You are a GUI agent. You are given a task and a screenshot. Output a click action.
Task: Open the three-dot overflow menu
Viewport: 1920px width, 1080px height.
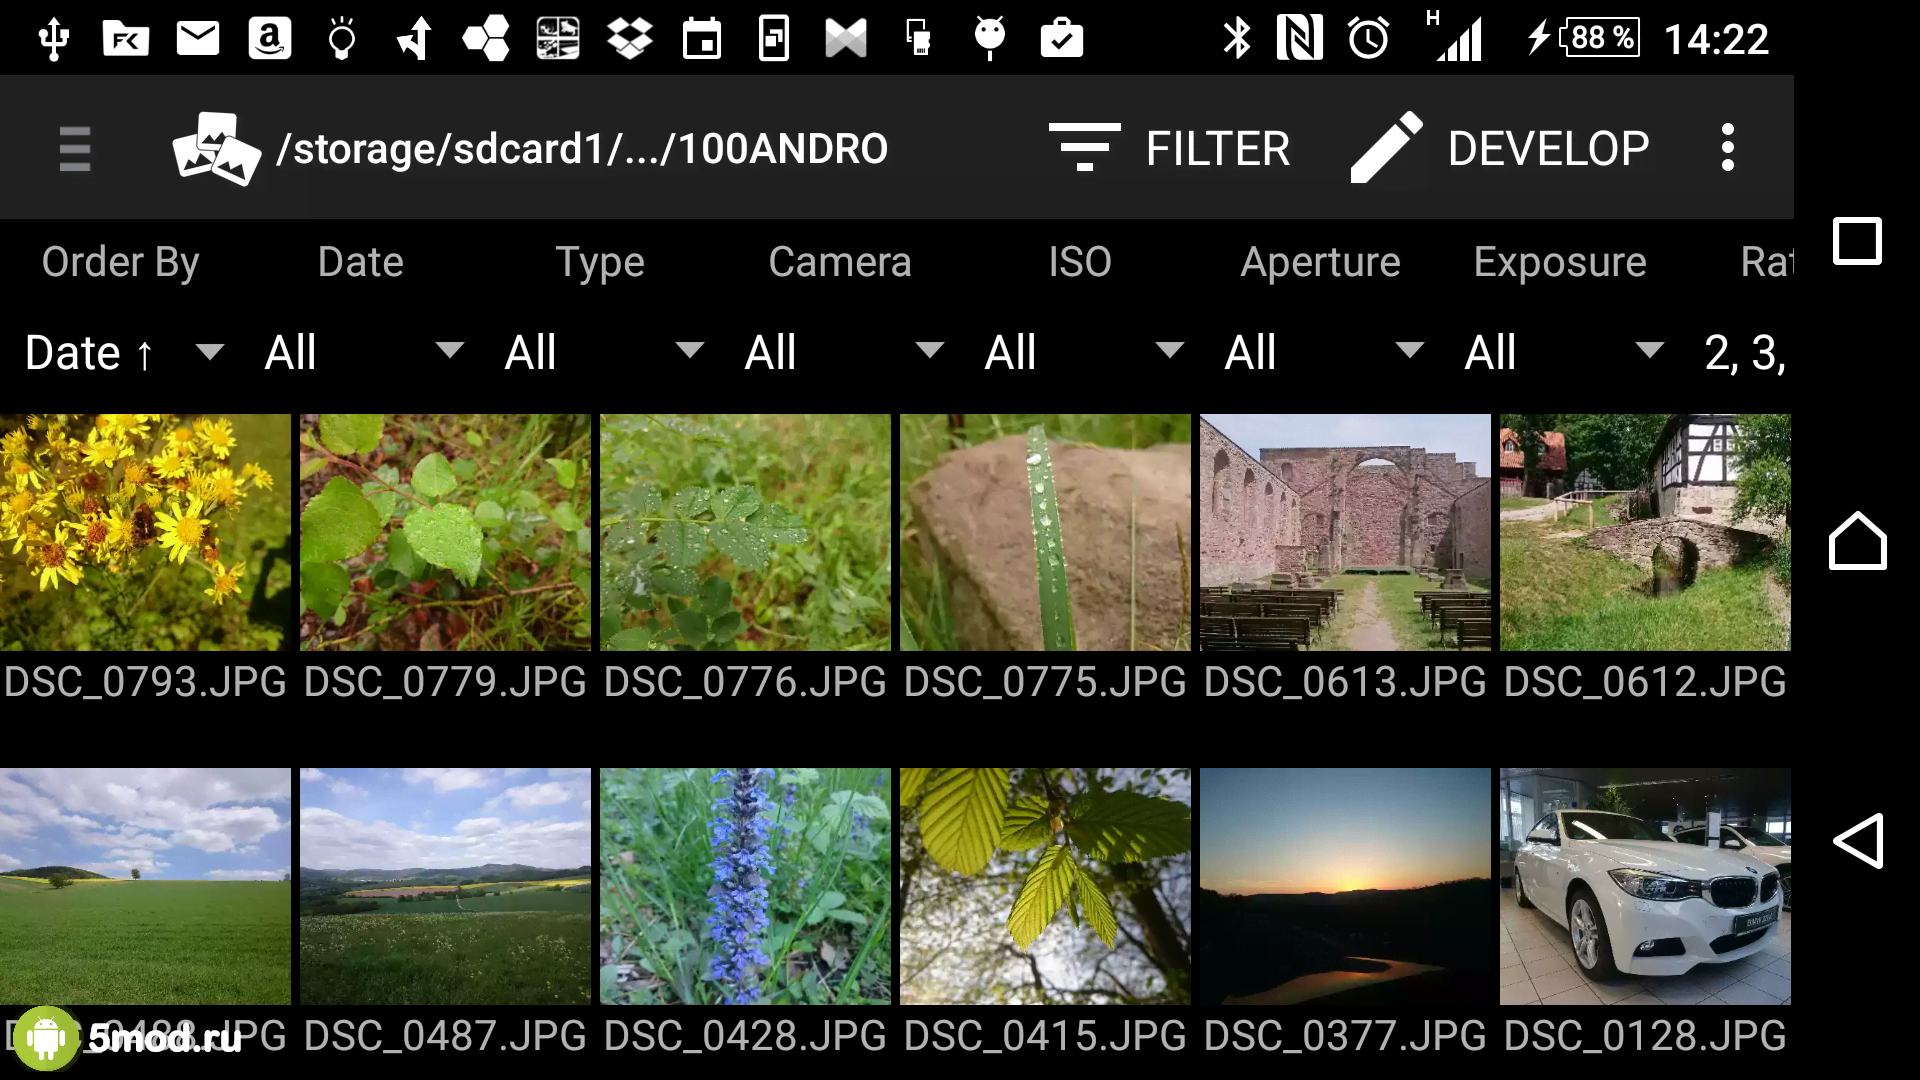click(x=1727, y=148)
